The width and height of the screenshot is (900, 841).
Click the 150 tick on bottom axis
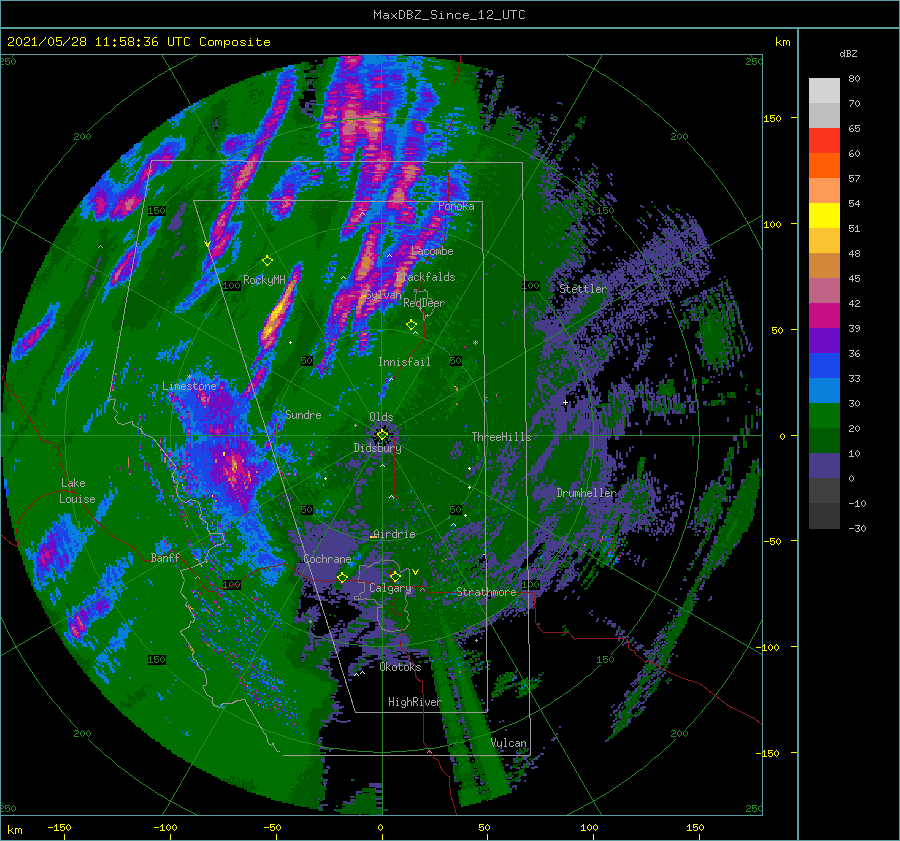695,827
